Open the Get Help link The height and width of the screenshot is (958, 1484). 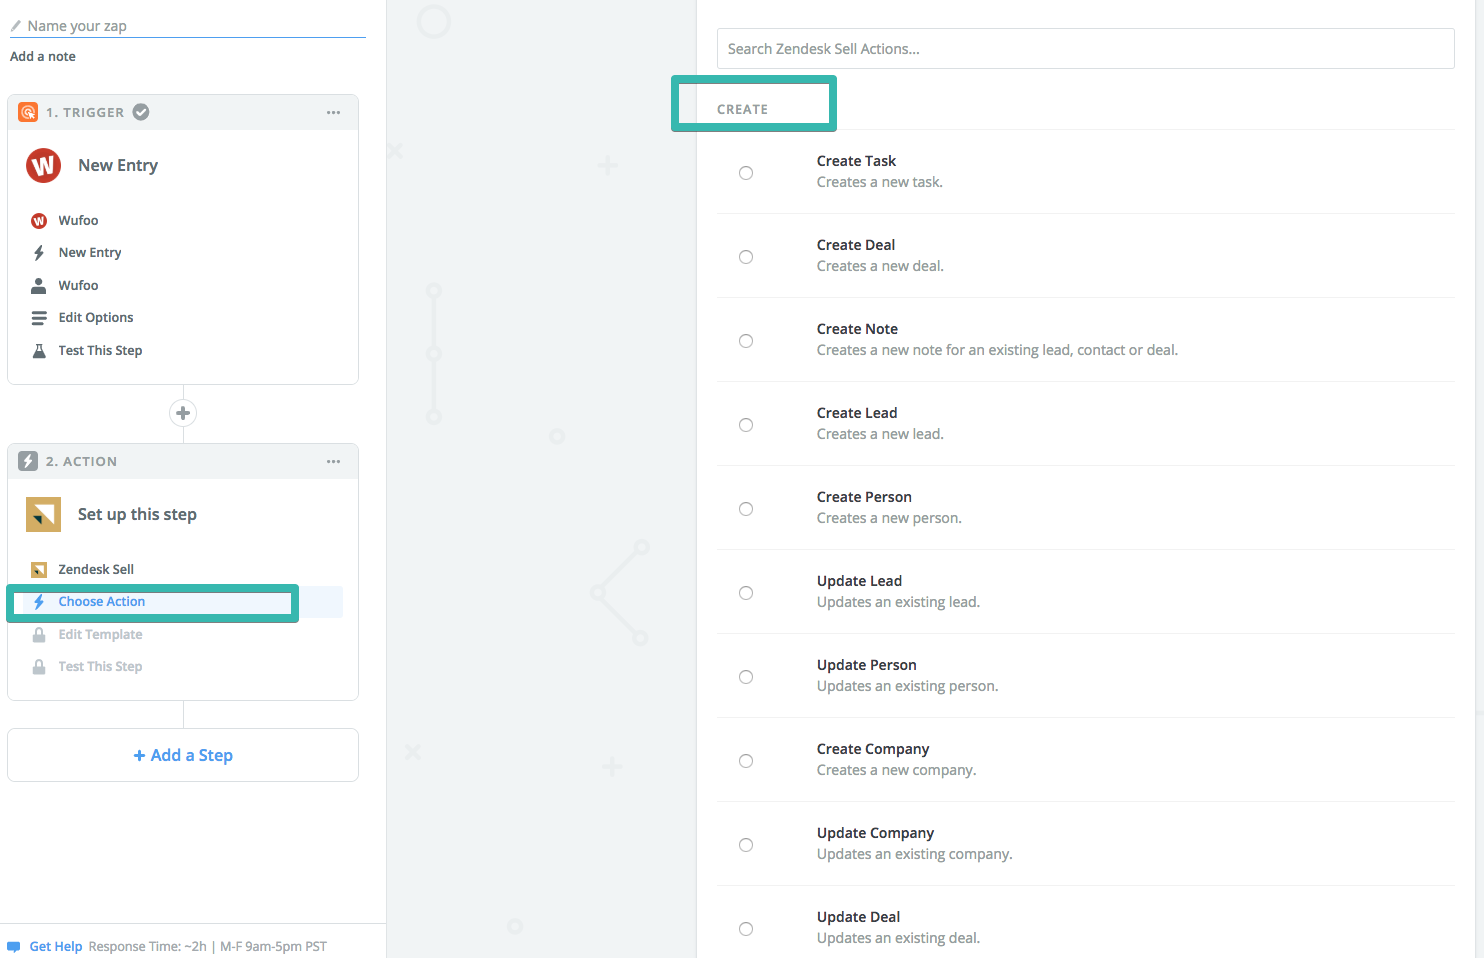56,946
